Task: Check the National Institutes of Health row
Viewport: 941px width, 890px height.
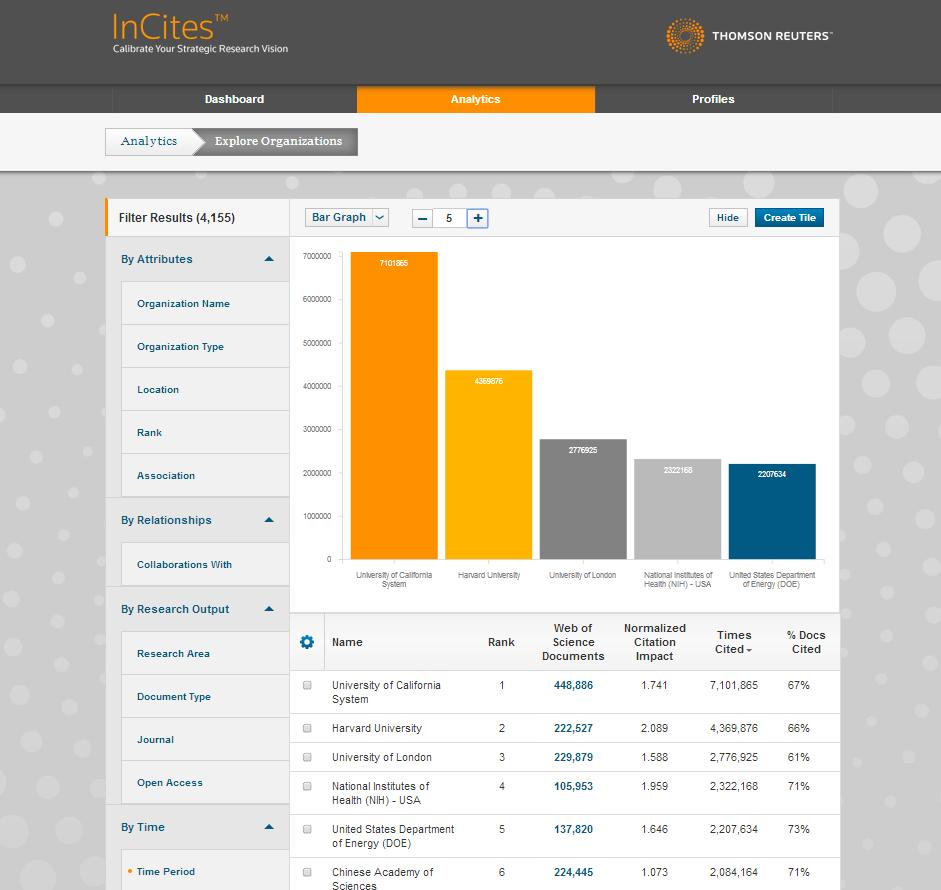Action: 307,786
